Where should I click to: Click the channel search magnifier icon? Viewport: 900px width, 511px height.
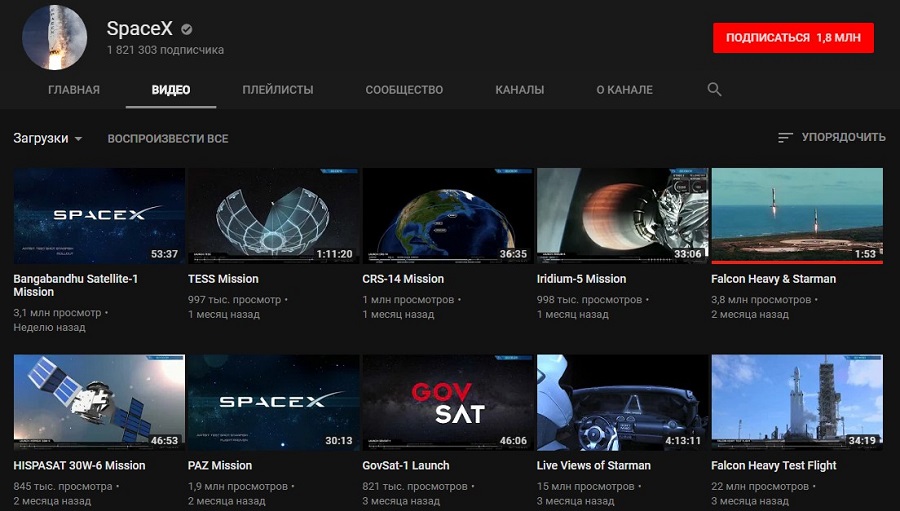coord(714,89)
